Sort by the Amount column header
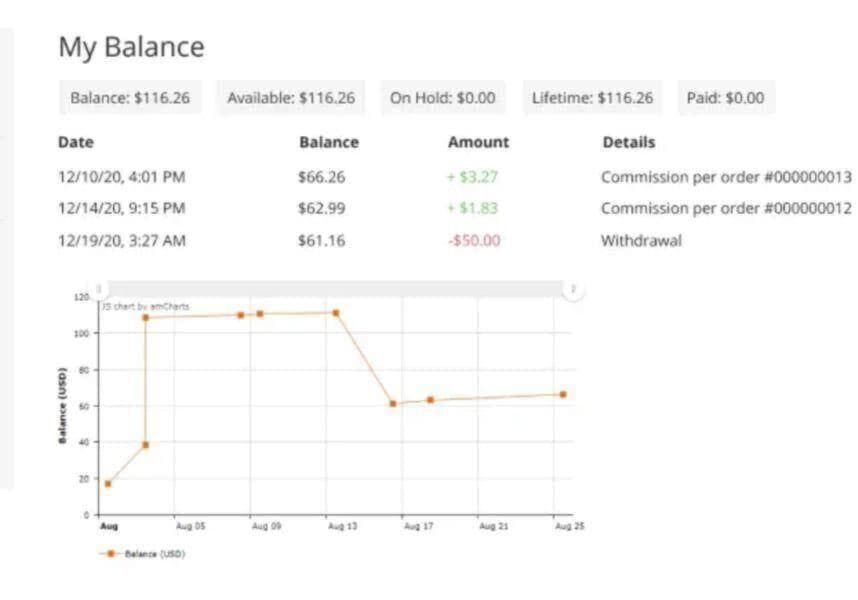This screenshot has height=600, width=858. pyautogui.click(x=478, y=142)
